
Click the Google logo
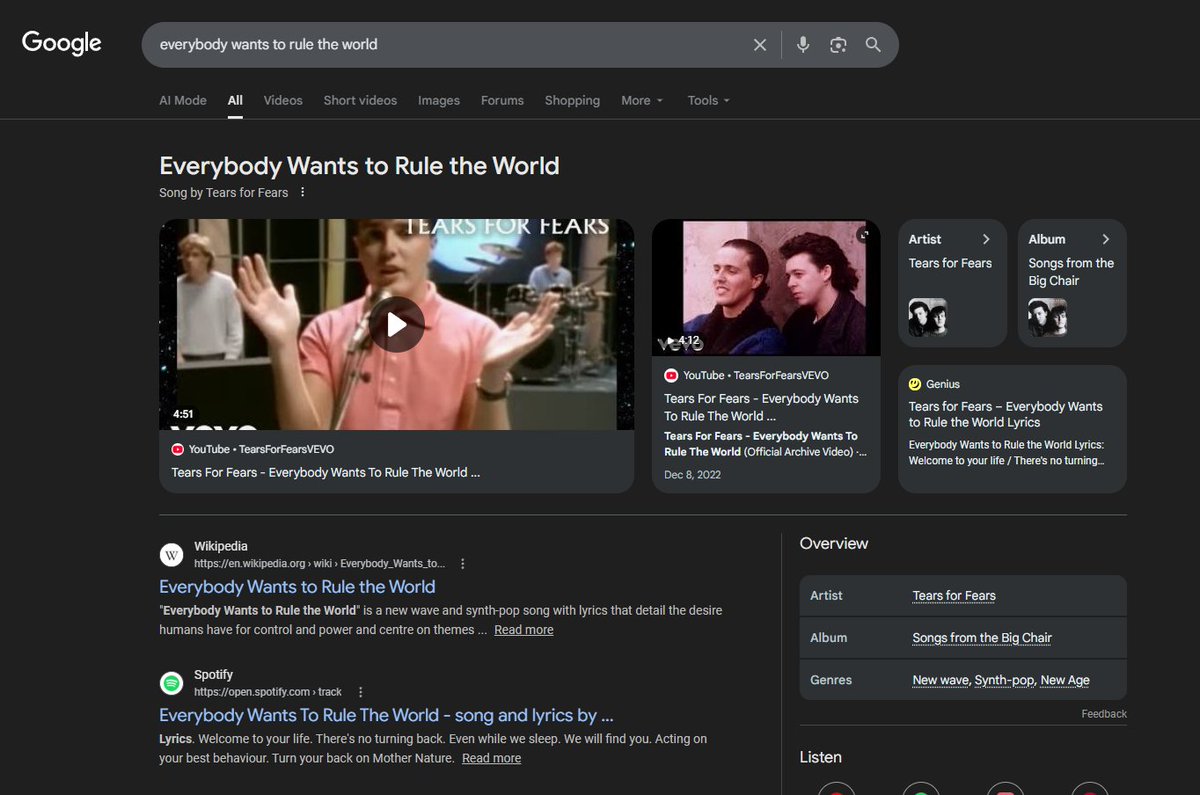(x=62, y=43)
